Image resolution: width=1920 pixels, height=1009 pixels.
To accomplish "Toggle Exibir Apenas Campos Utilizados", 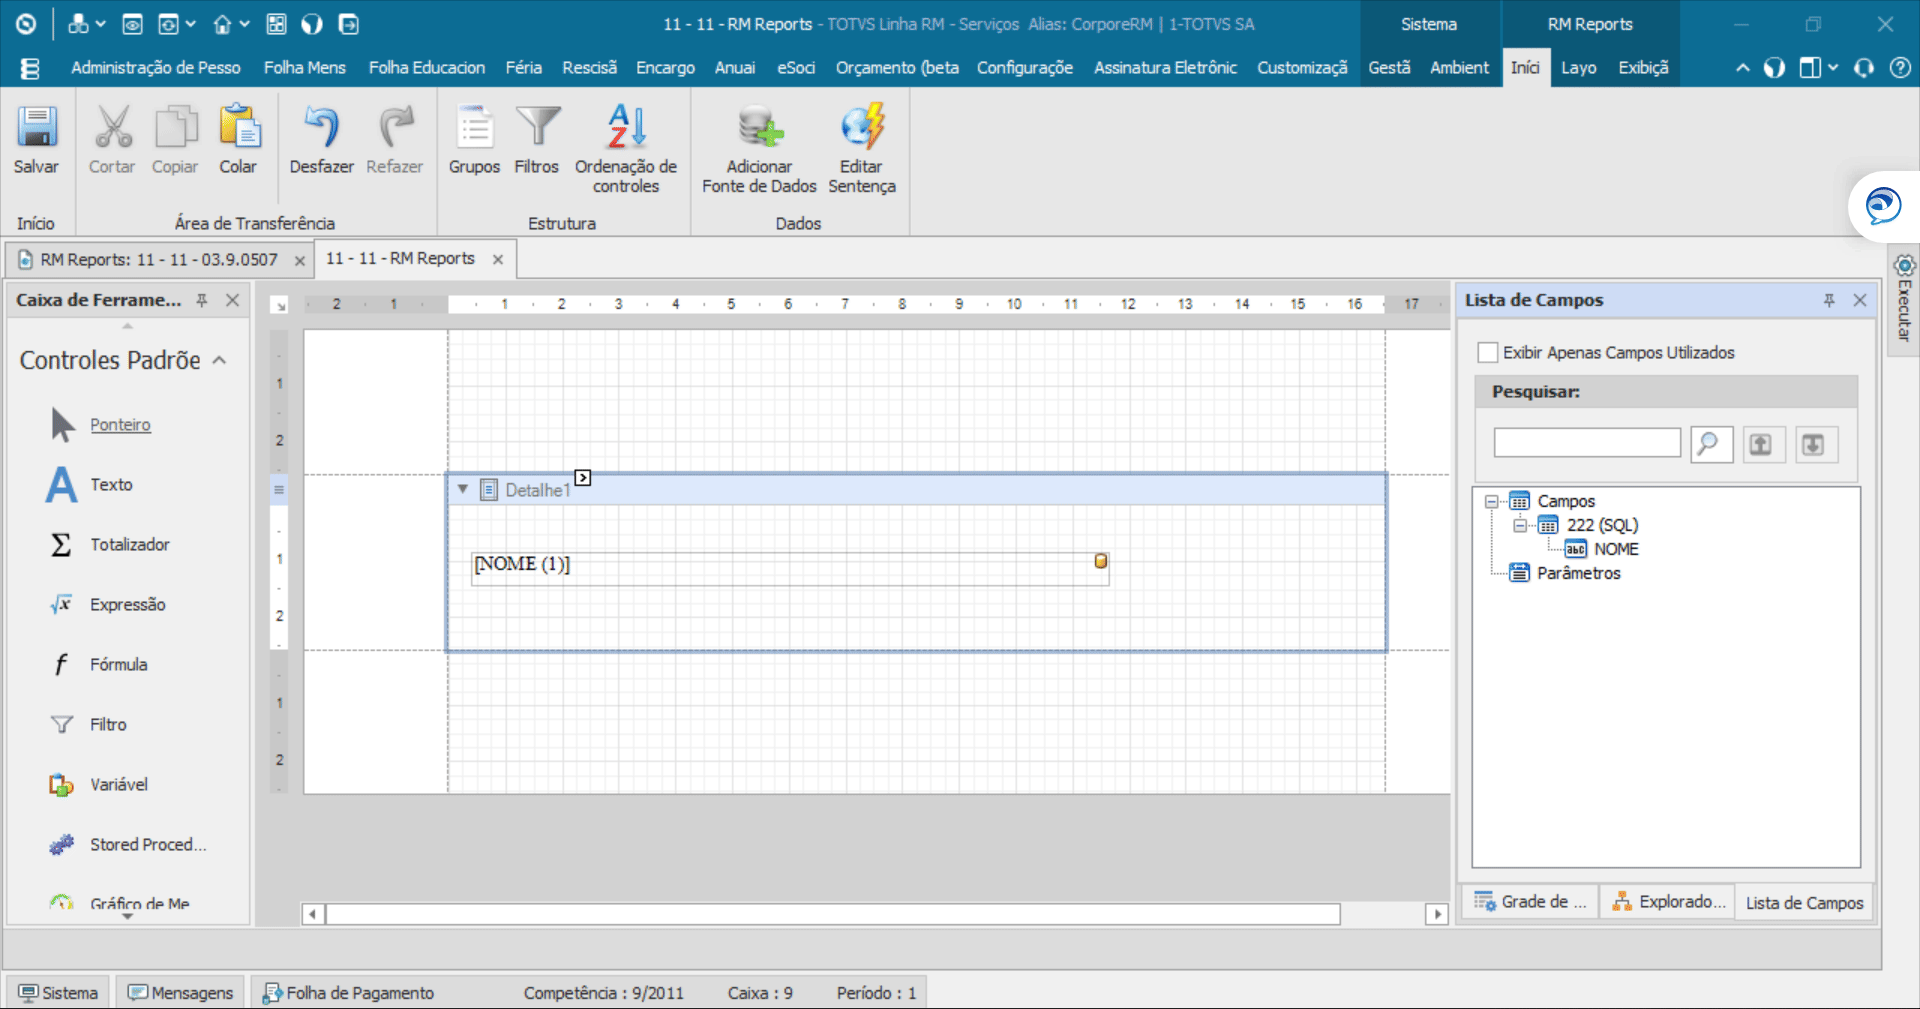I will tap(1487, 352).
